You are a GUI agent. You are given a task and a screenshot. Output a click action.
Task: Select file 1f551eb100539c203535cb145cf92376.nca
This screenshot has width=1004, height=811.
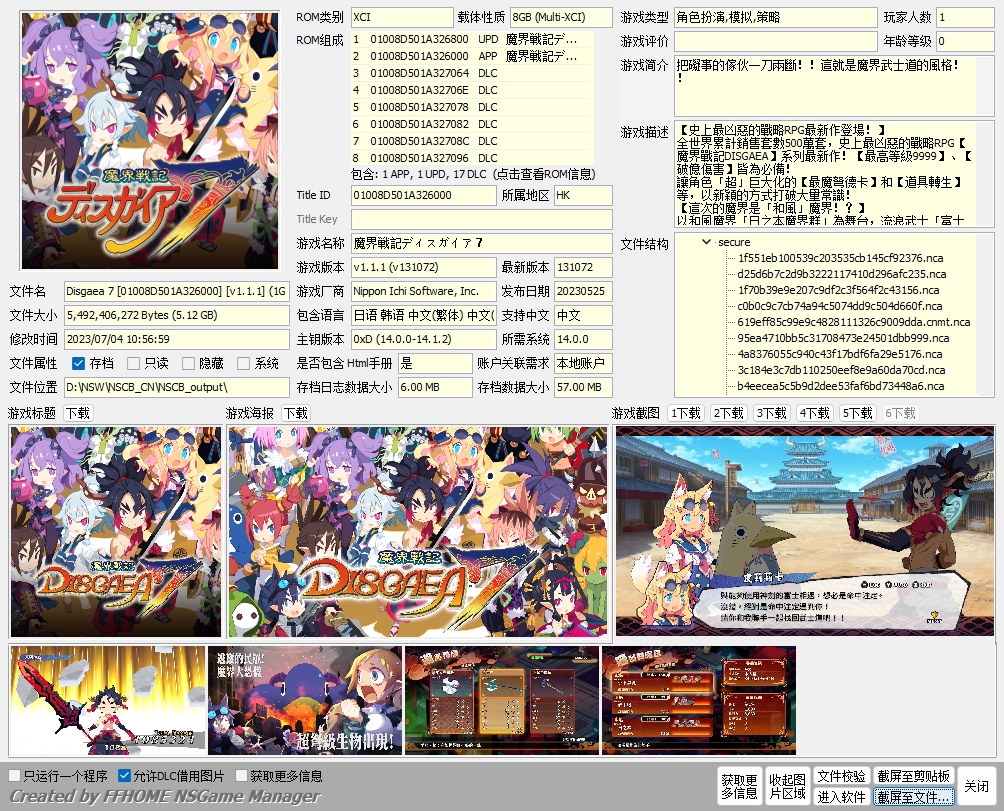(x=840, y=258)
